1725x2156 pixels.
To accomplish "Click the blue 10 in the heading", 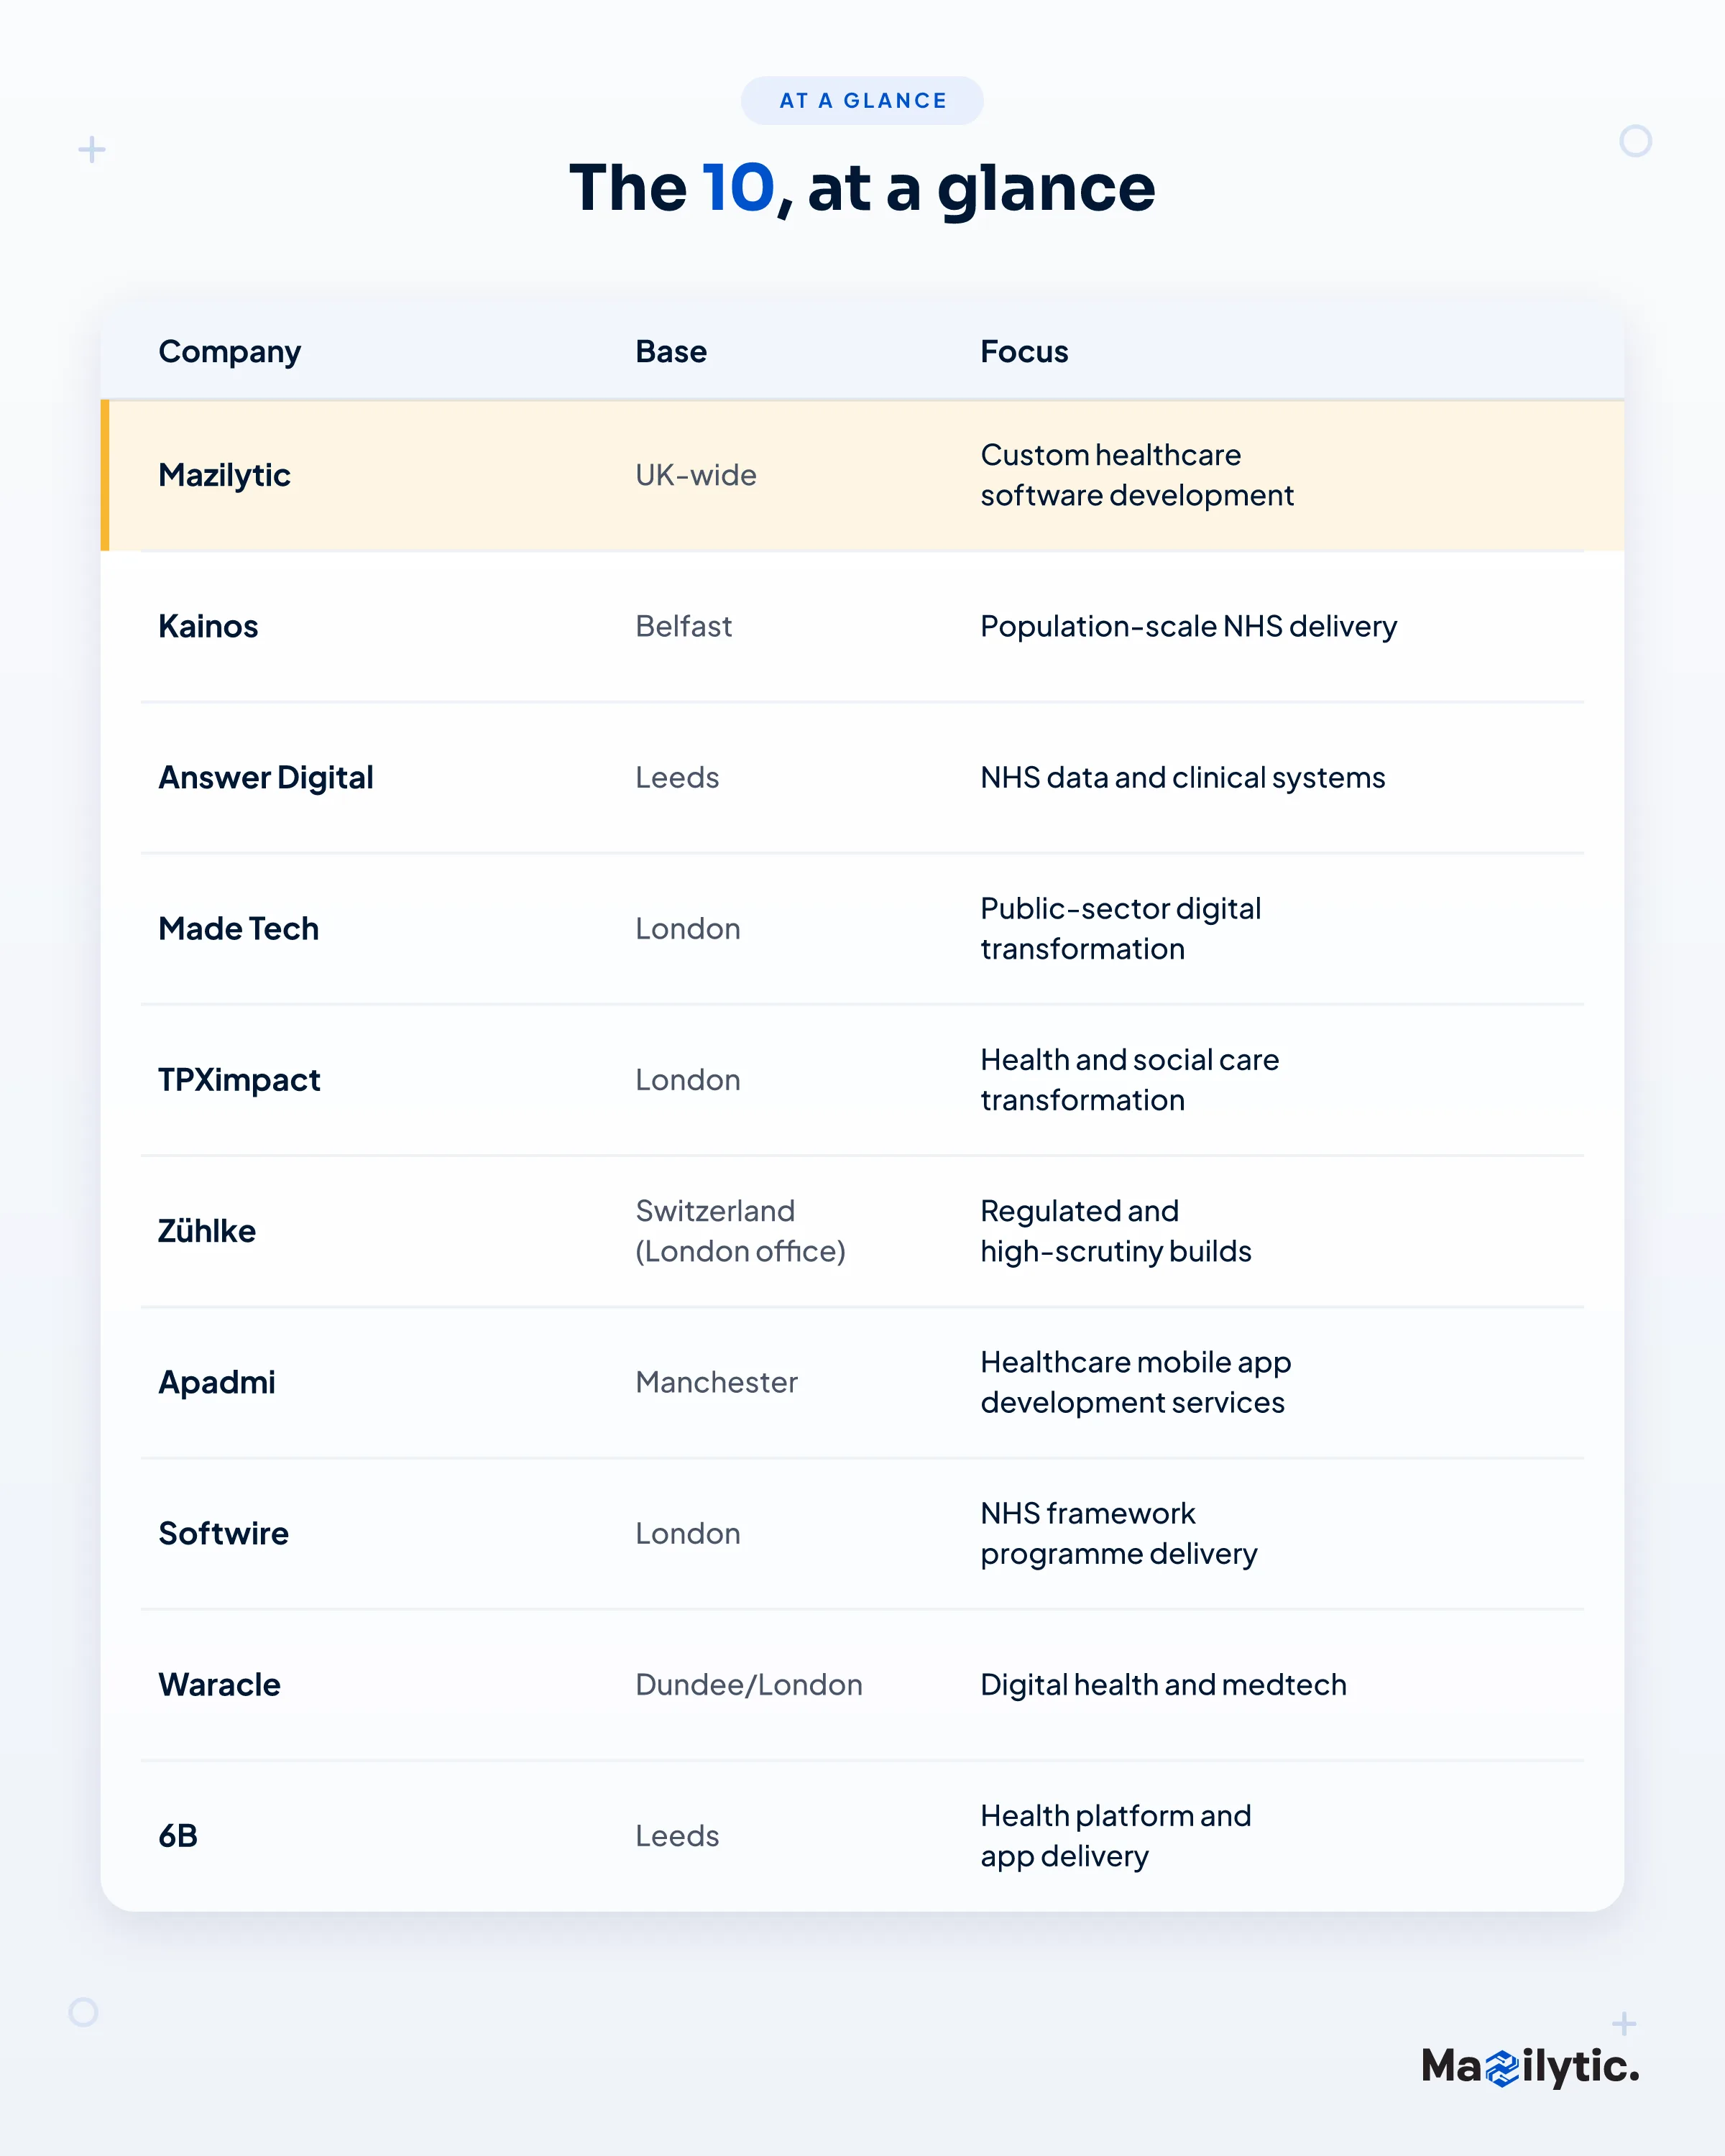I will [738, 188].
